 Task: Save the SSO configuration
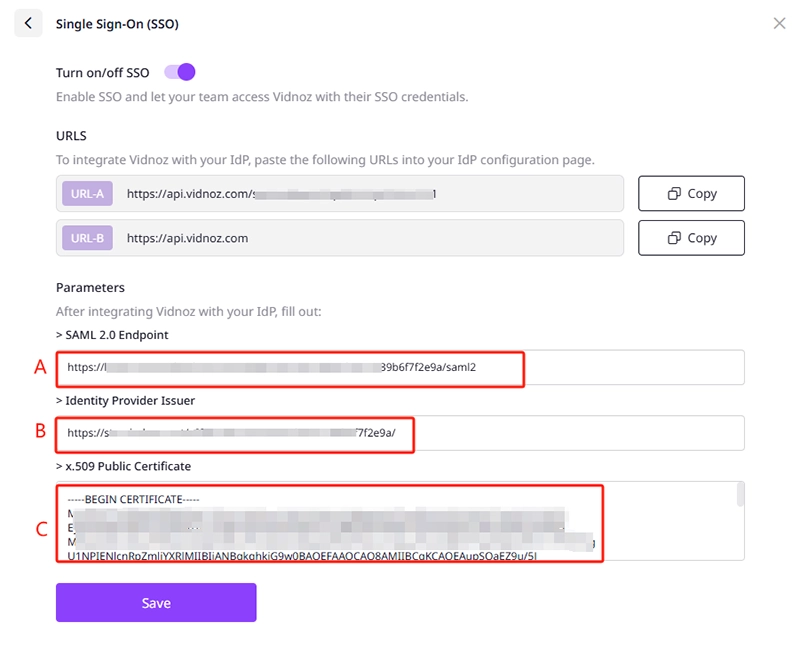click(x=156, y=603)
